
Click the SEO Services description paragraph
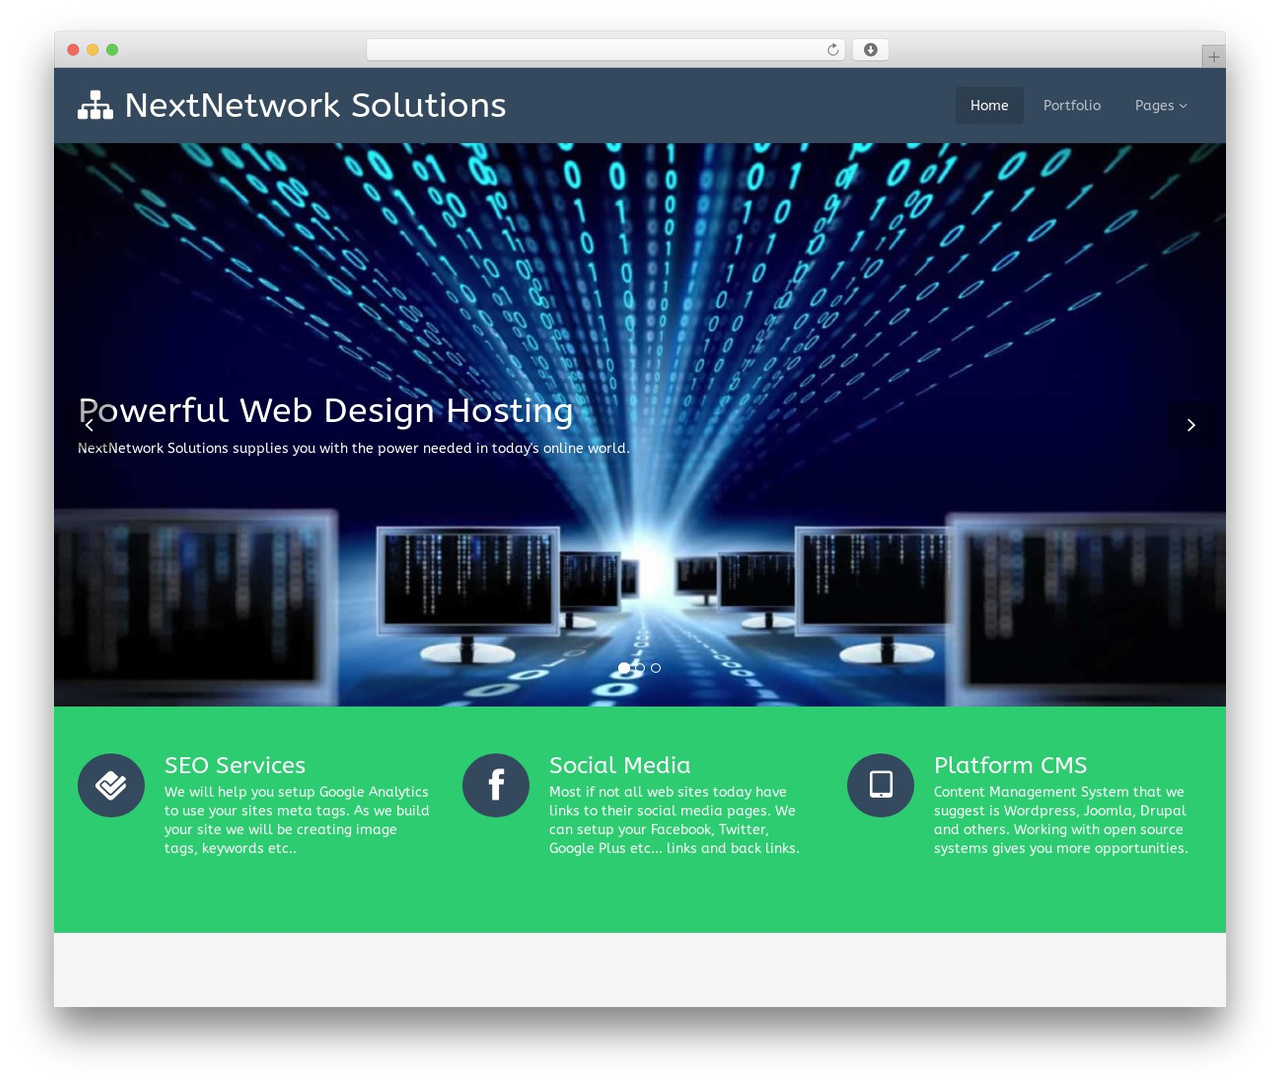tap(297, 820)
